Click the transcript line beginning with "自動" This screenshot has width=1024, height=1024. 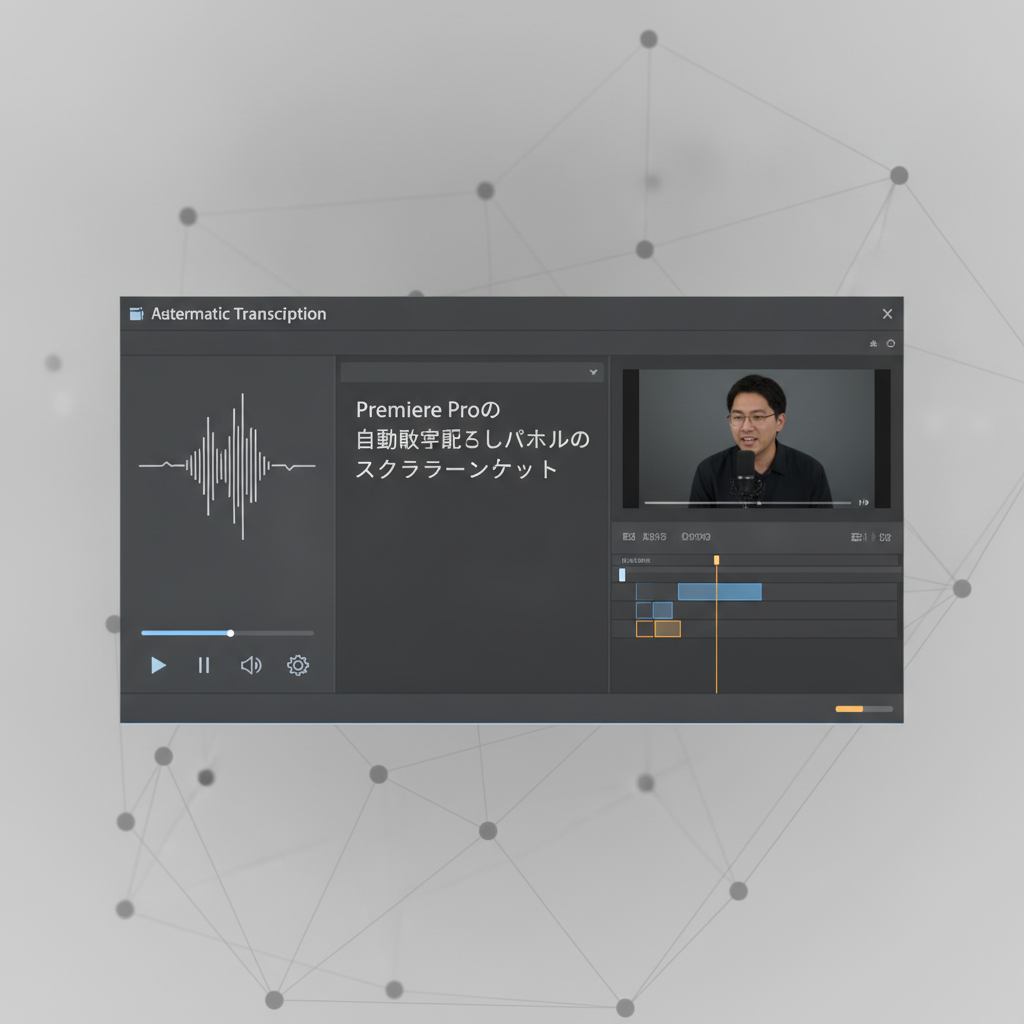(x=473, y=440)
